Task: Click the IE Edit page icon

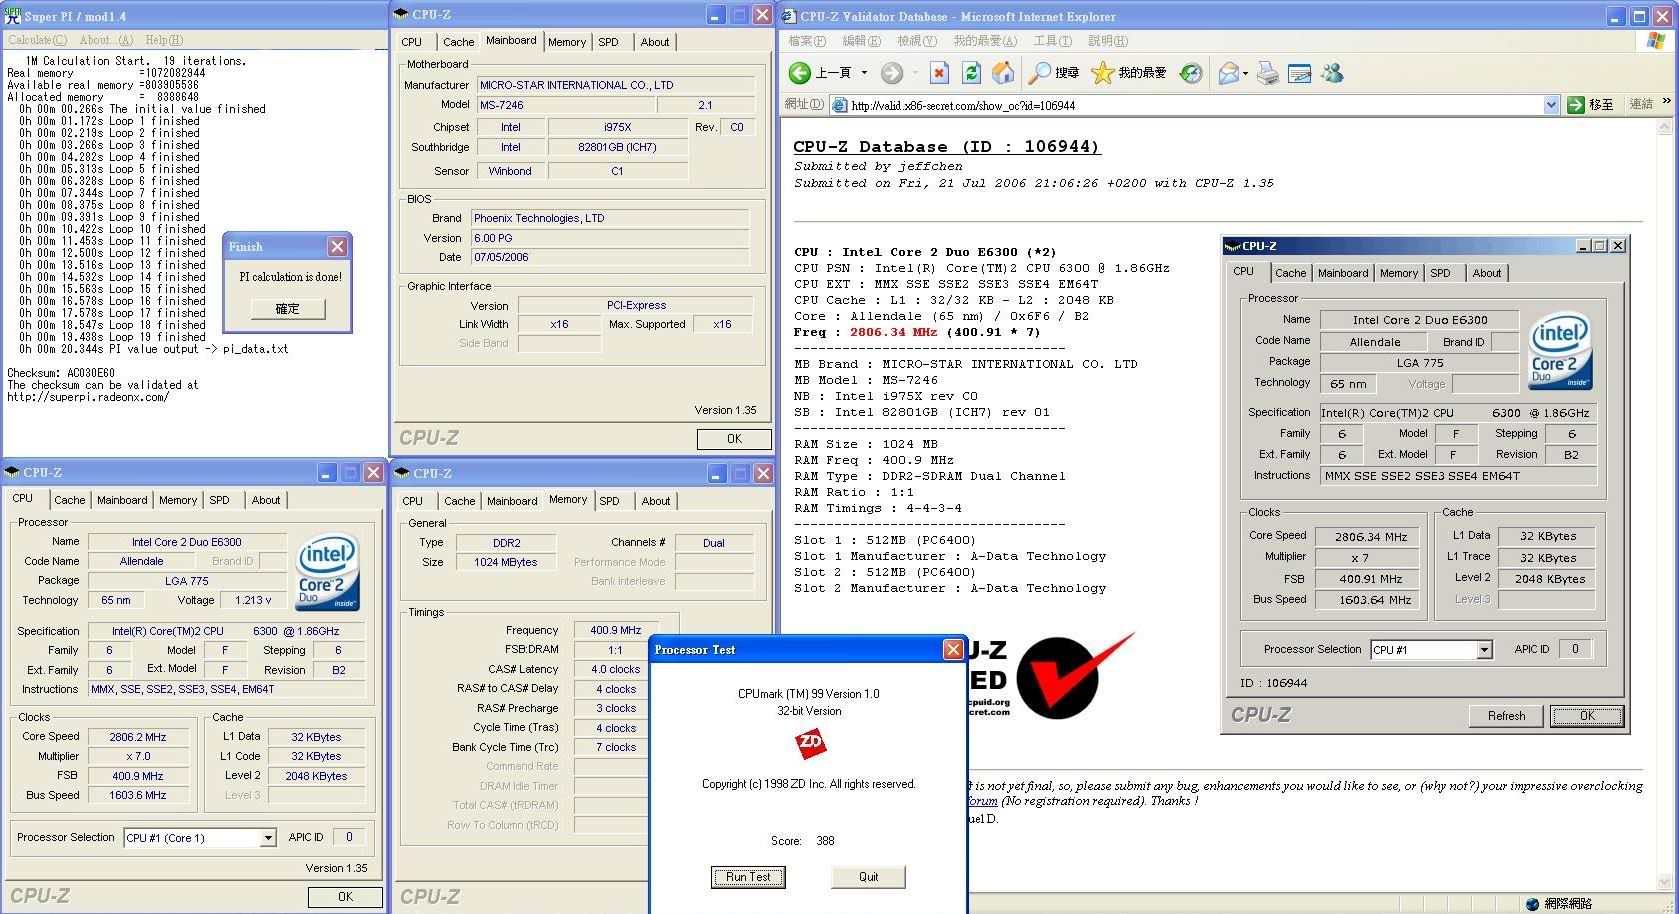Action: [x=1299, y=73]
